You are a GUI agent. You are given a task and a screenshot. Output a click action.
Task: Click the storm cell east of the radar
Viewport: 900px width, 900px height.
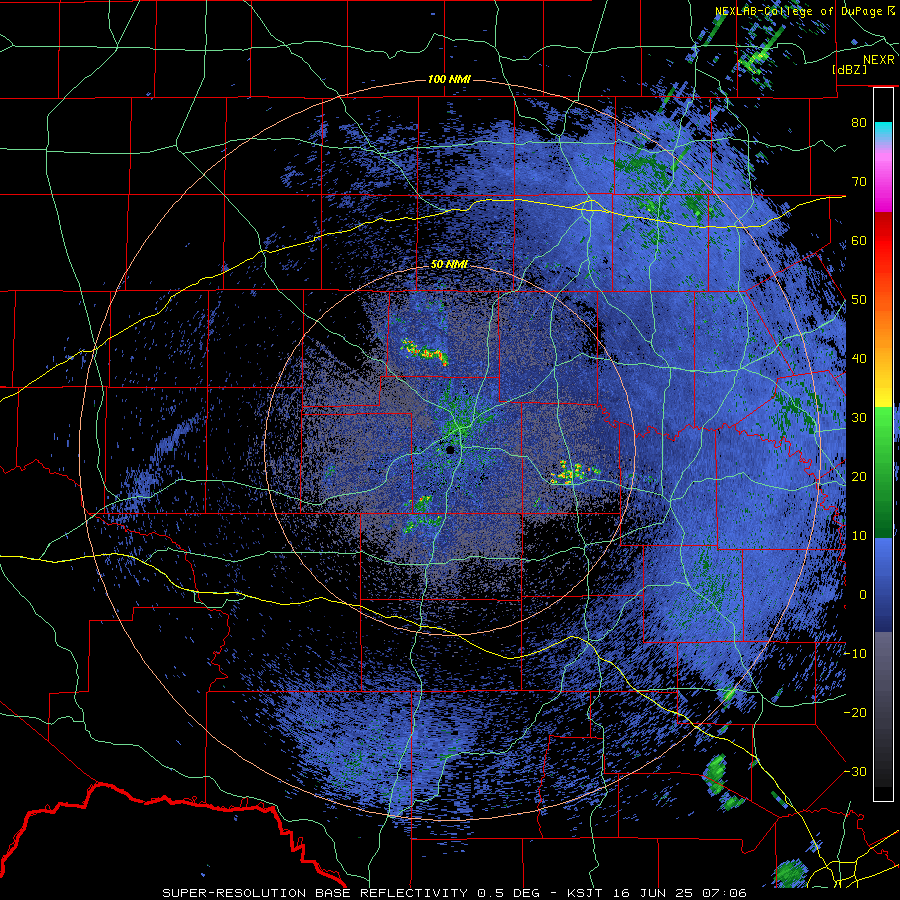[575, 472]
